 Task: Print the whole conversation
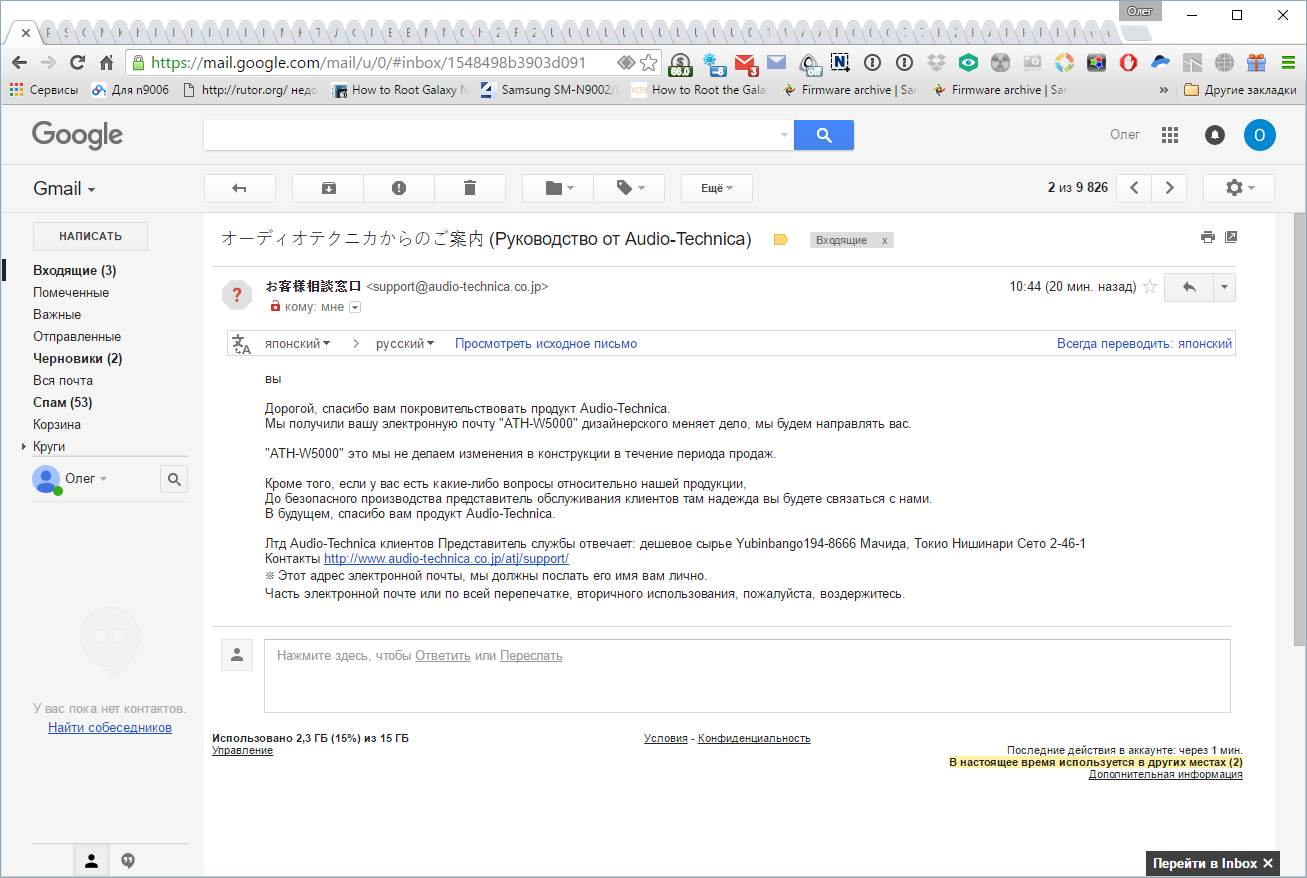1208,237
